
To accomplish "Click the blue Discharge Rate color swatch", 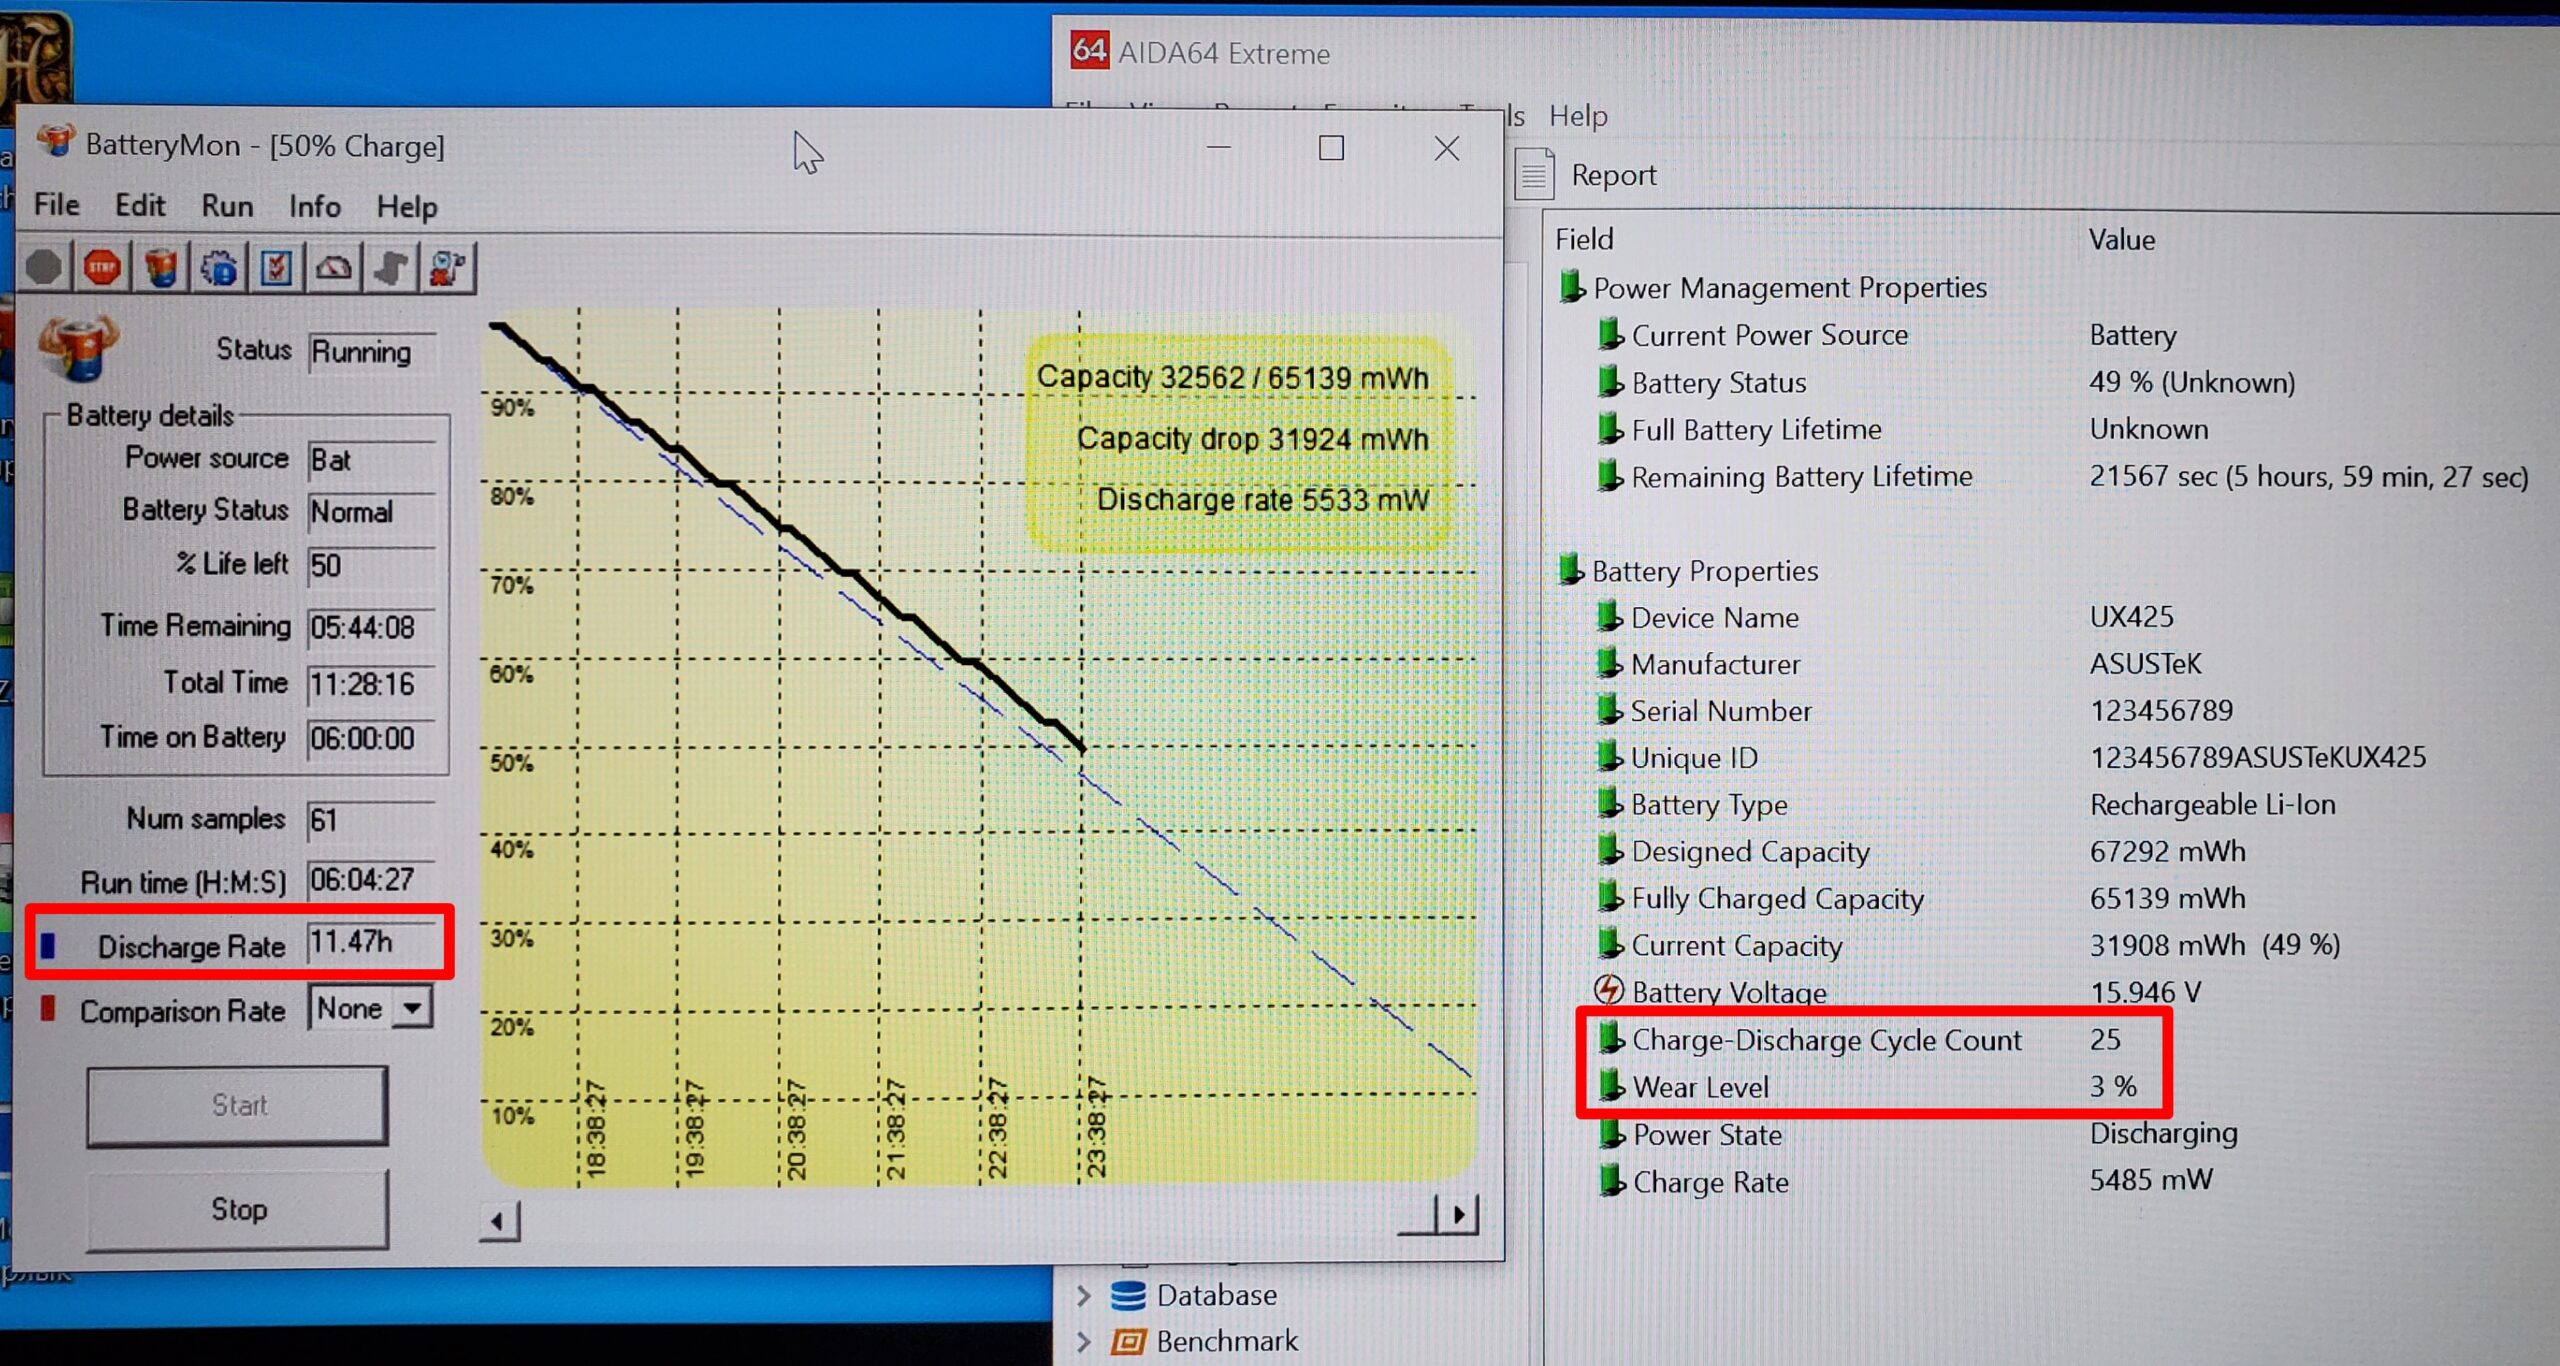I will point(48,945).
